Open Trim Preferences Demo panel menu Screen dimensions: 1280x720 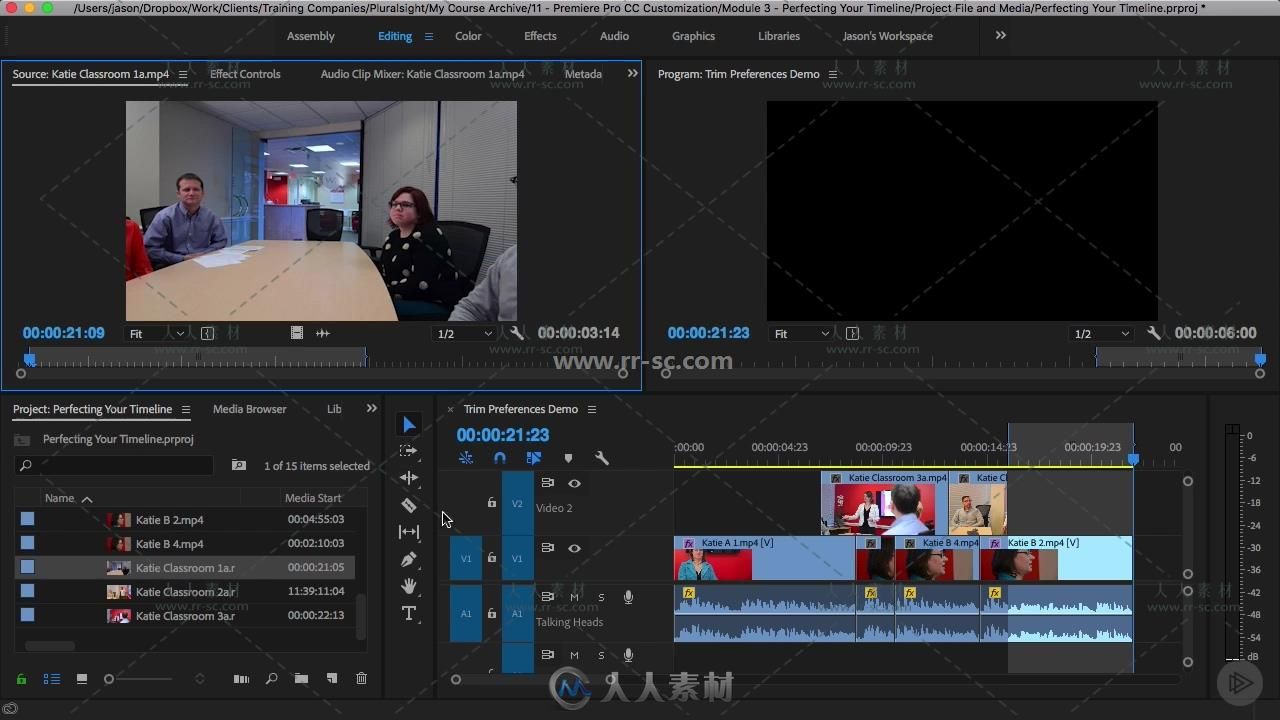pyautogui.click(x=591, y=409)
